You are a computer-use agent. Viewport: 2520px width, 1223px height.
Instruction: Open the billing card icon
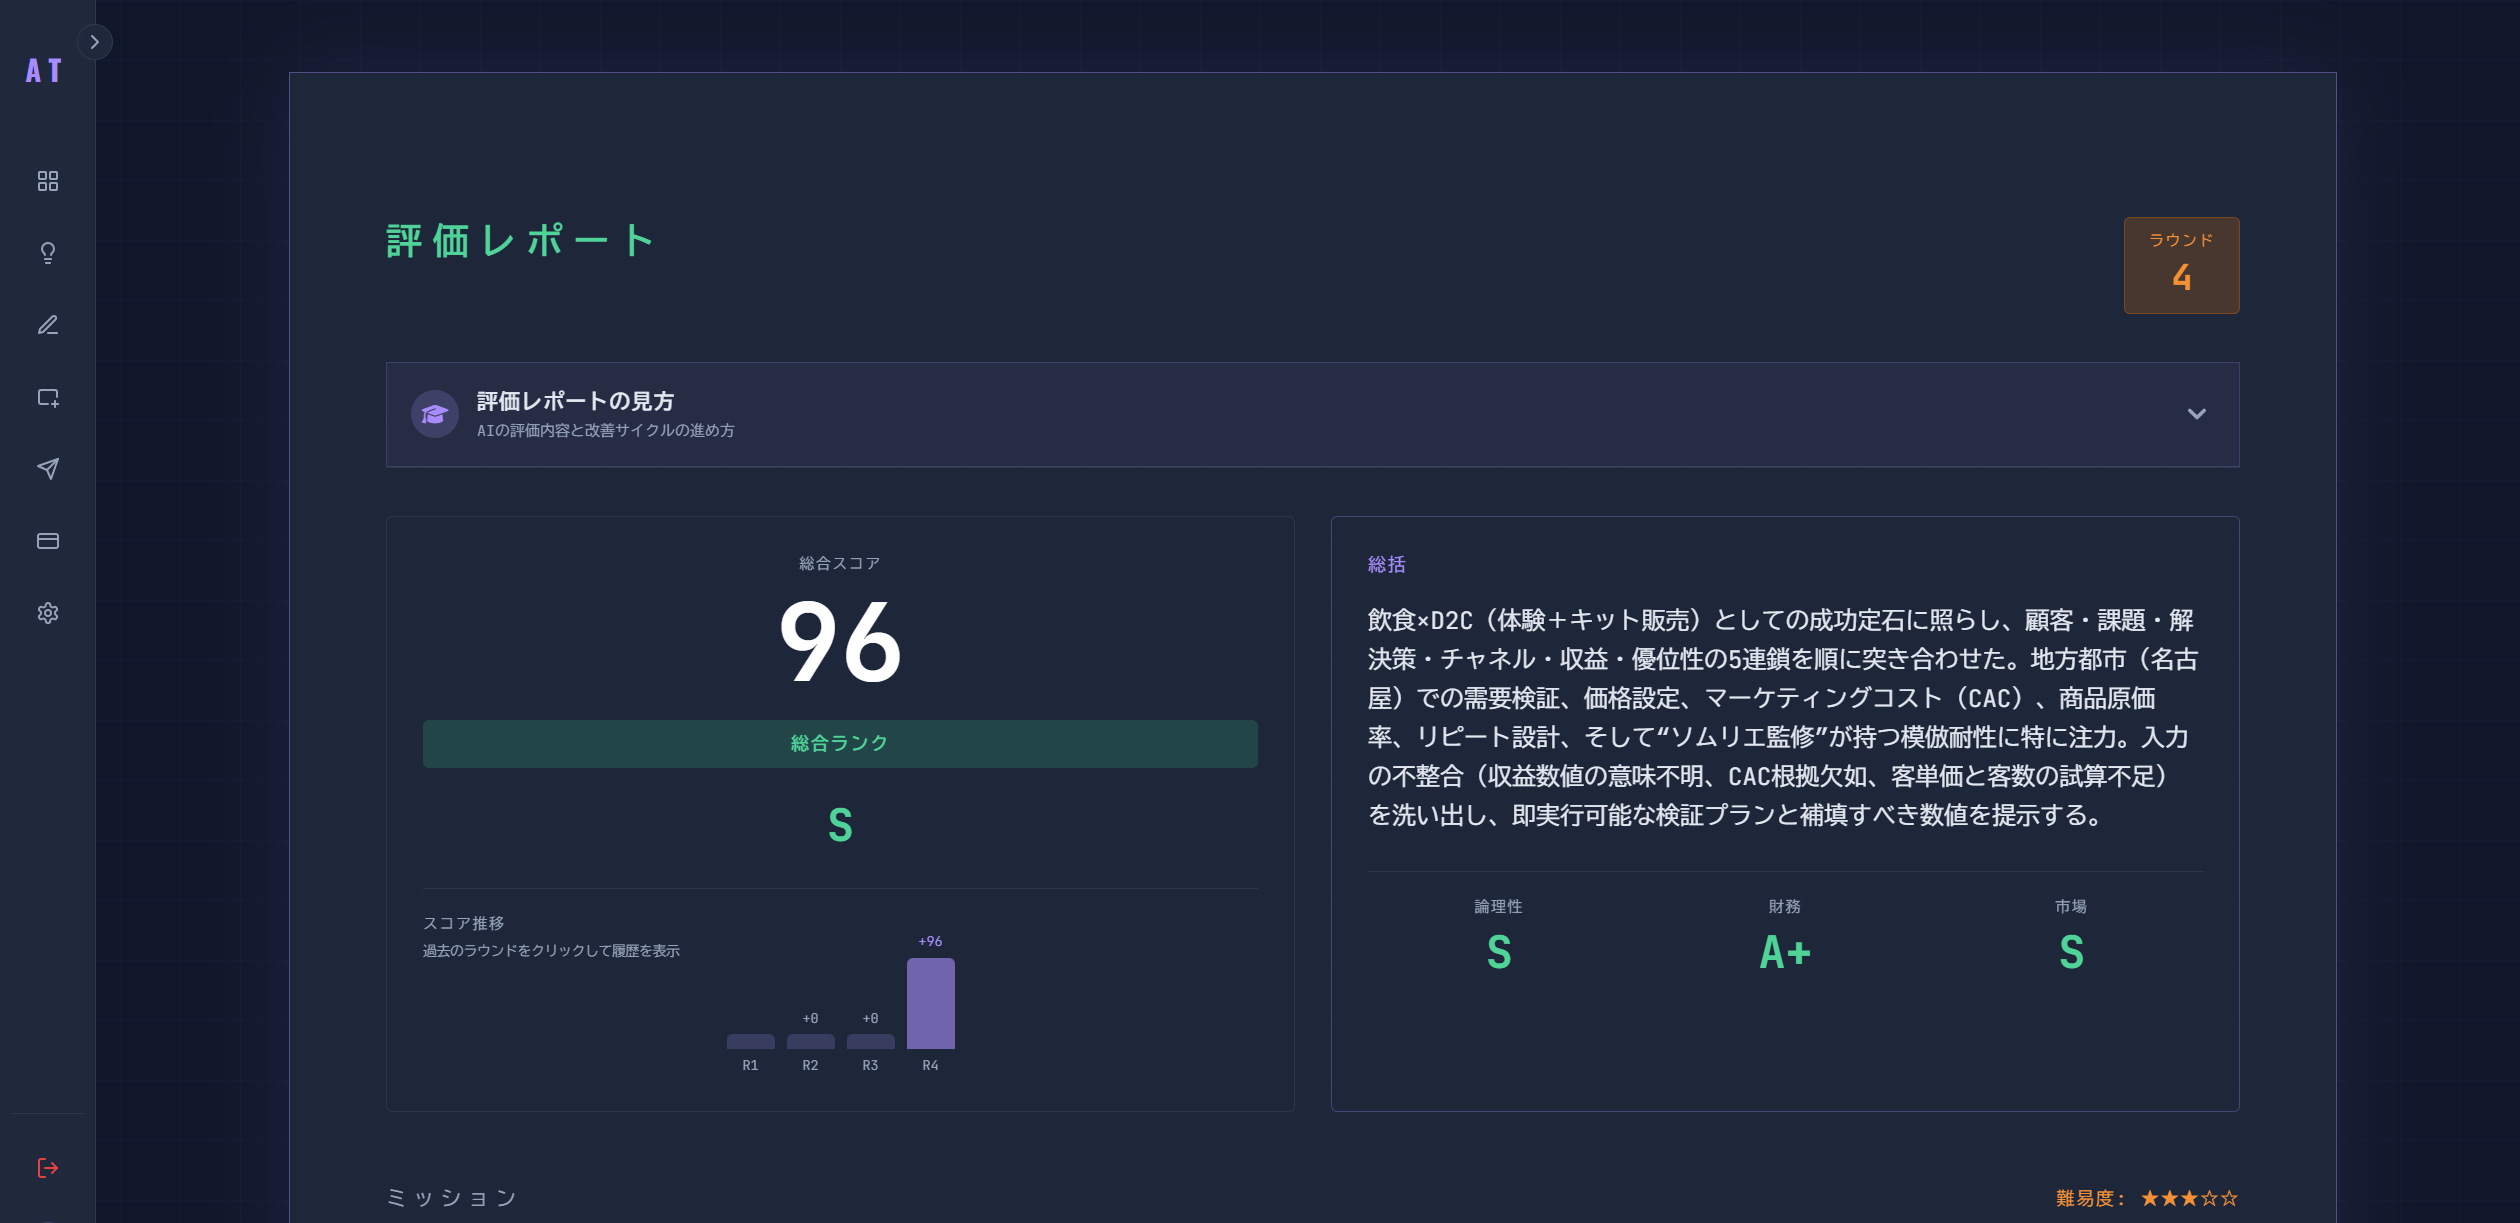(47, 541)
